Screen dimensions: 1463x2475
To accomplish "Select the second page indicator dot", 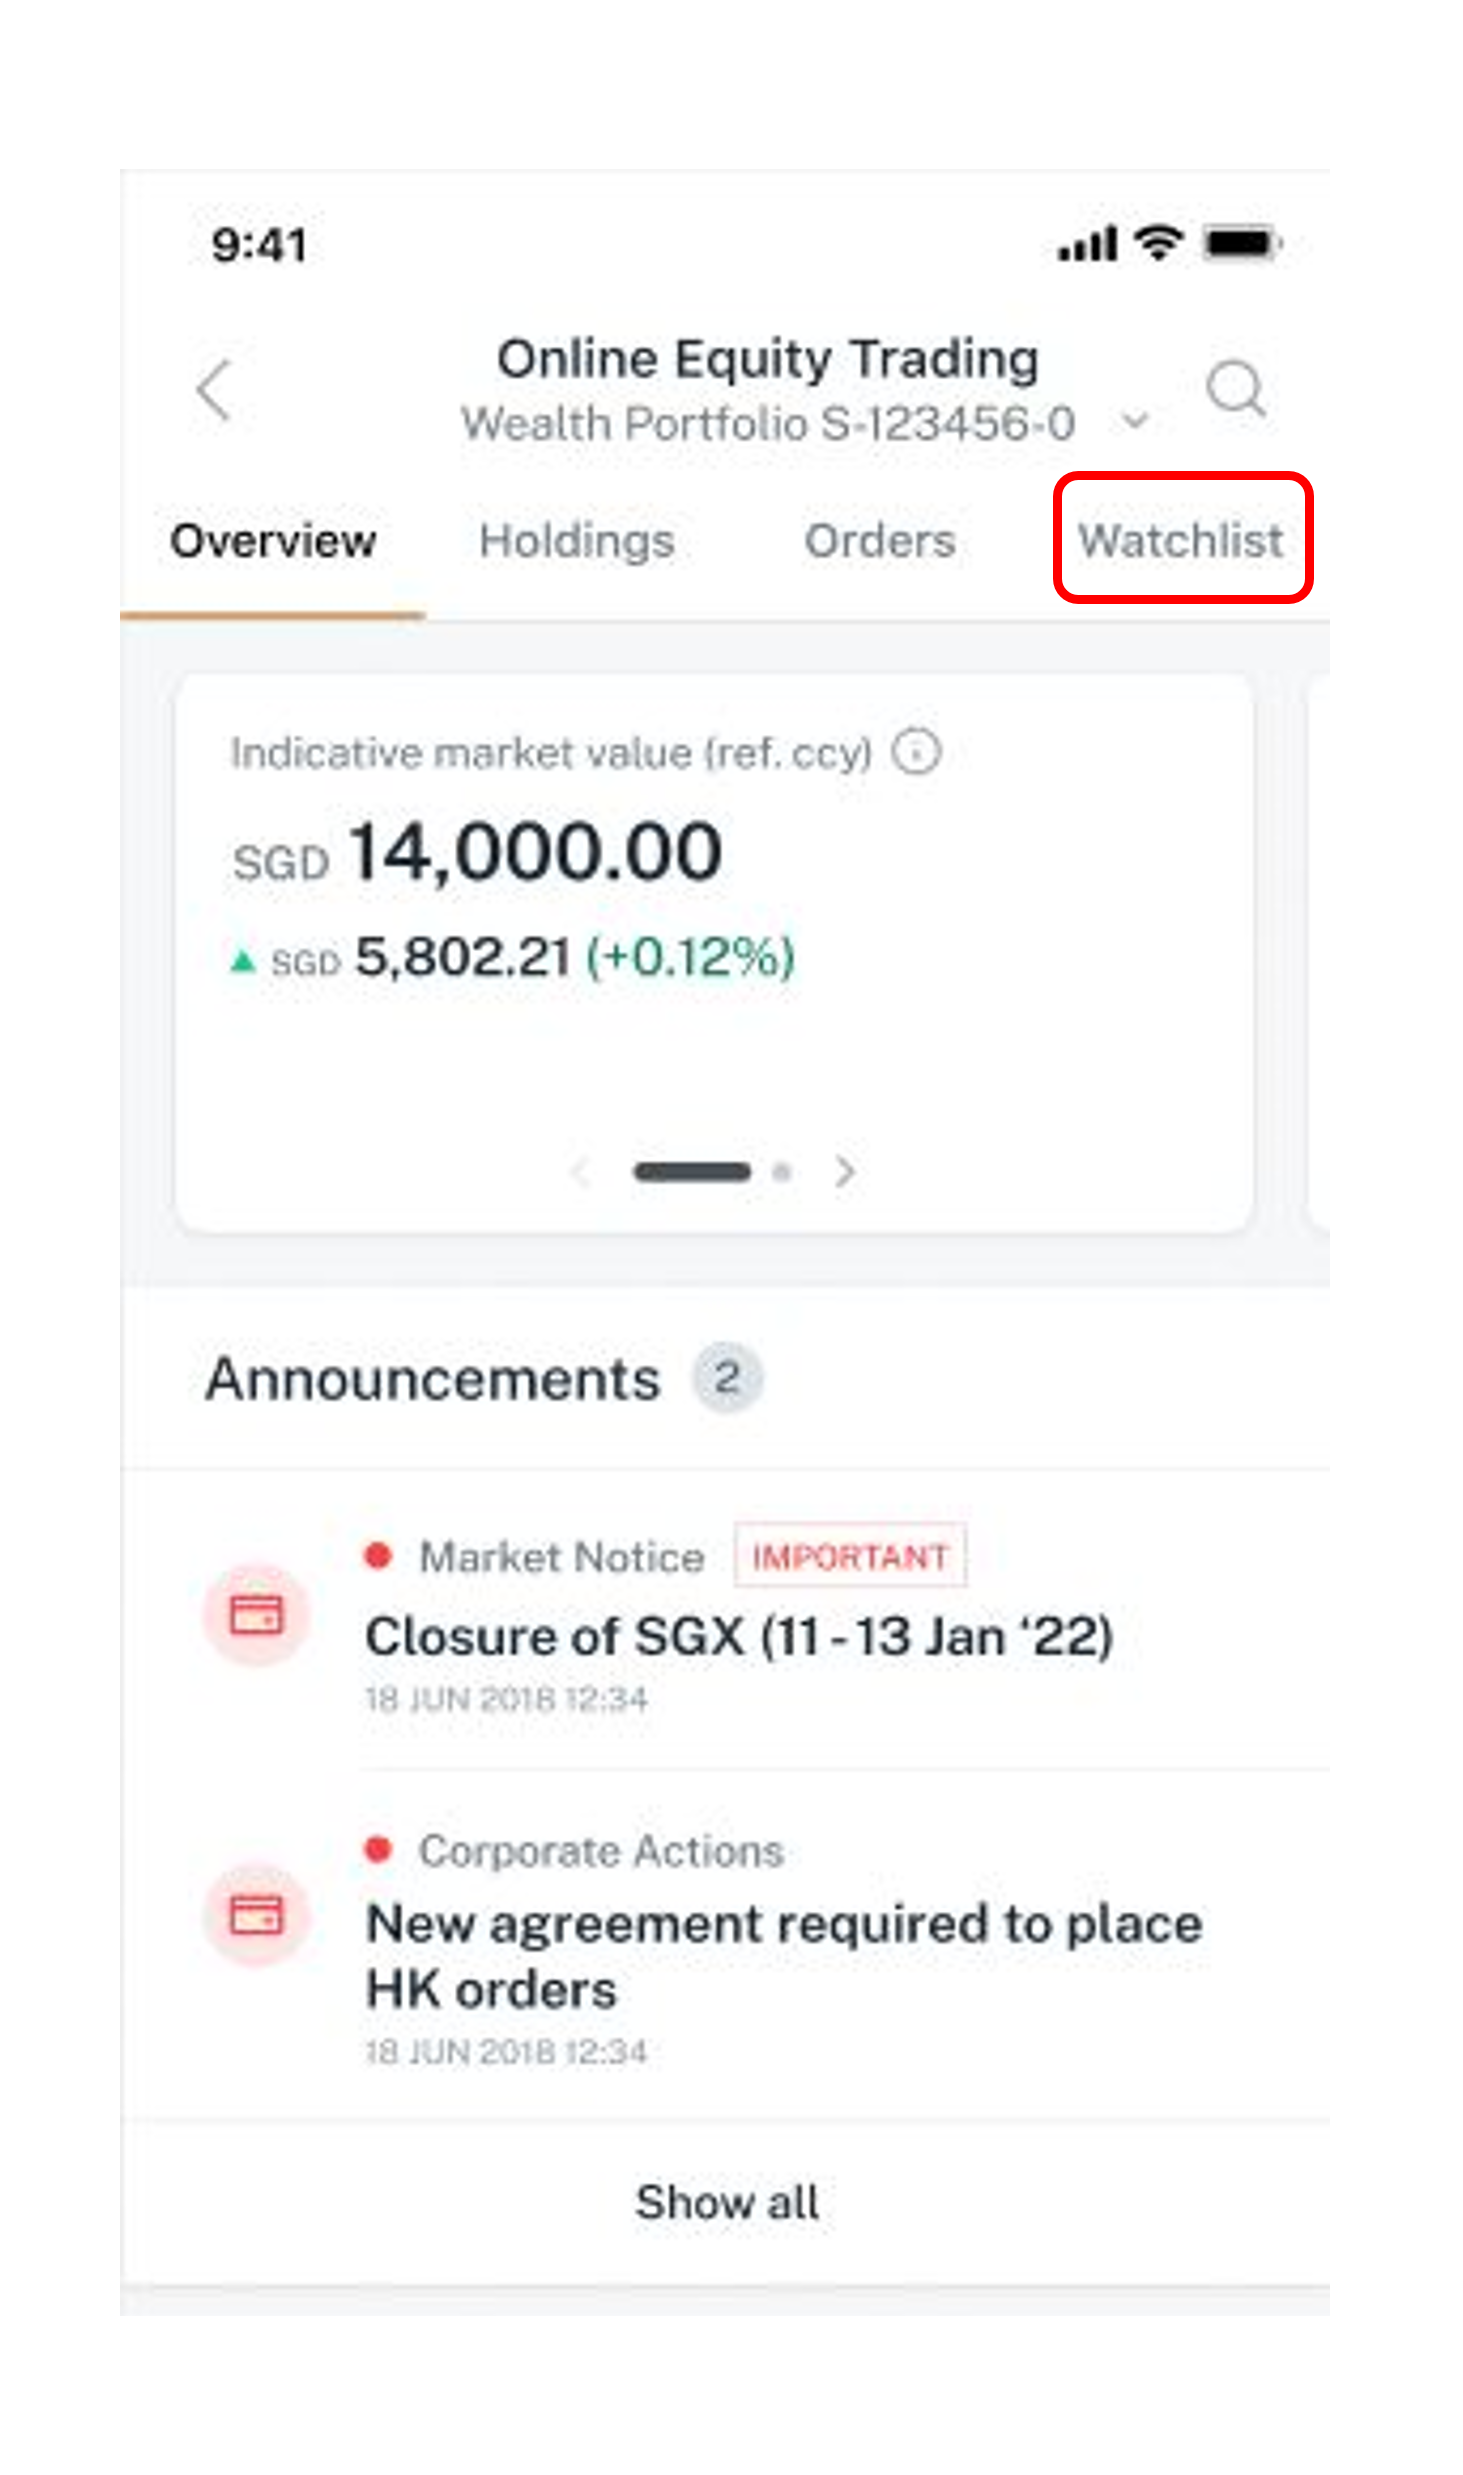I will 782,1172.
